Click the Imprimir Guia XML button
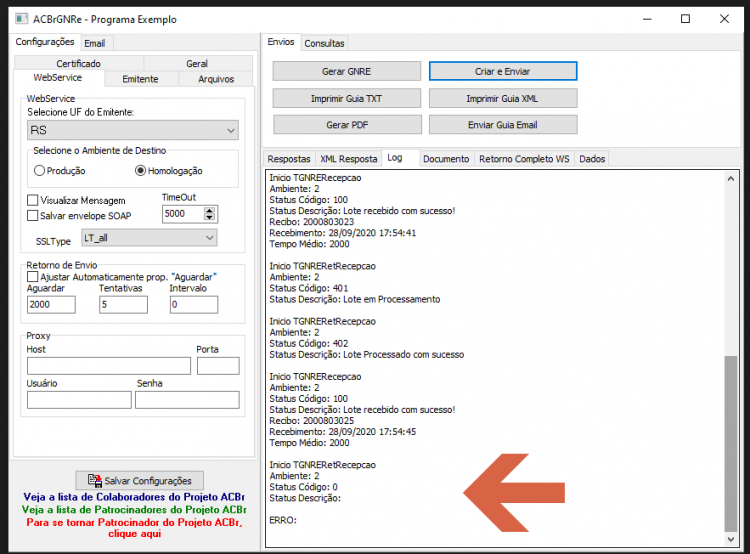This screenshot has height=554, width=750. (x=503, y=99)
